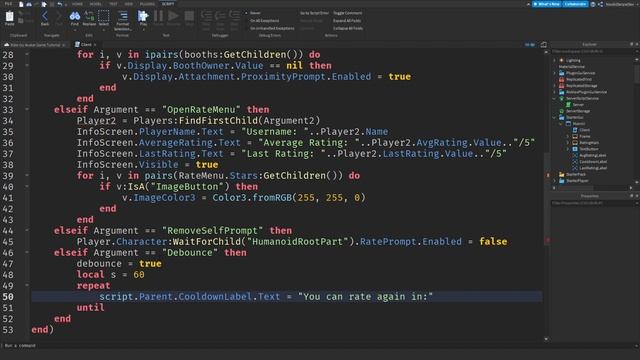Select the Client script in Explorer

pos(584,130)
